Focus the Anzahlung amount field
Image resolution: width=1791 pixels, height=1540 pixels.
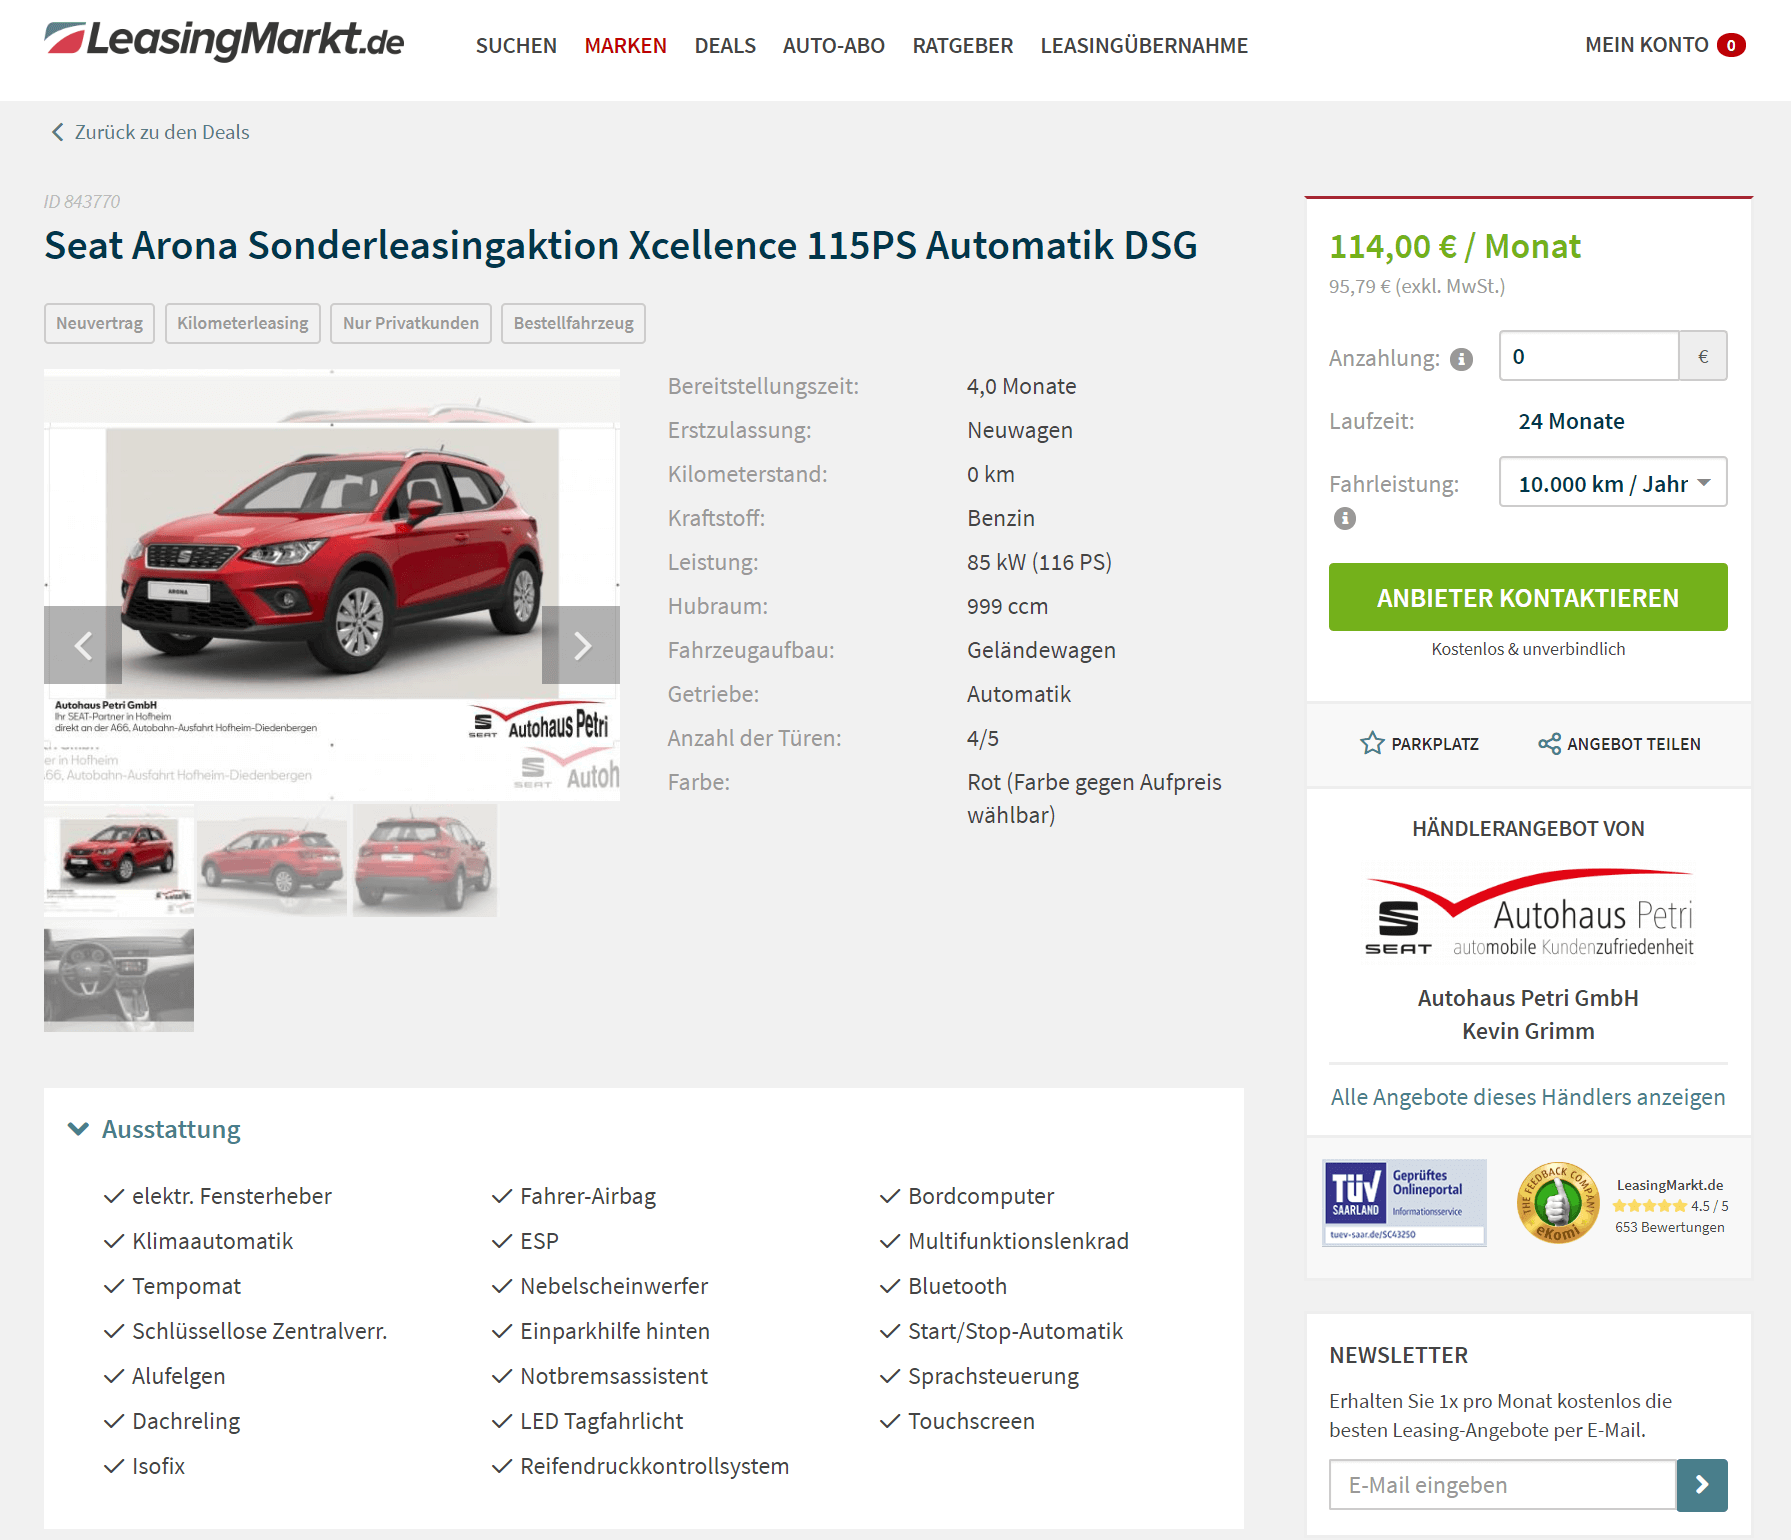1588,356
